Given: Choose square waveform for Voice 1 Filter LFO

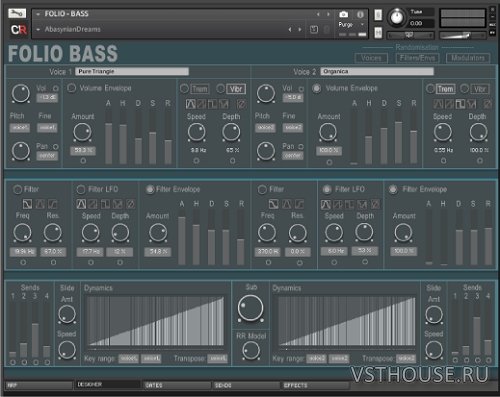Looking at the screenshot, I should pos(105,204).
